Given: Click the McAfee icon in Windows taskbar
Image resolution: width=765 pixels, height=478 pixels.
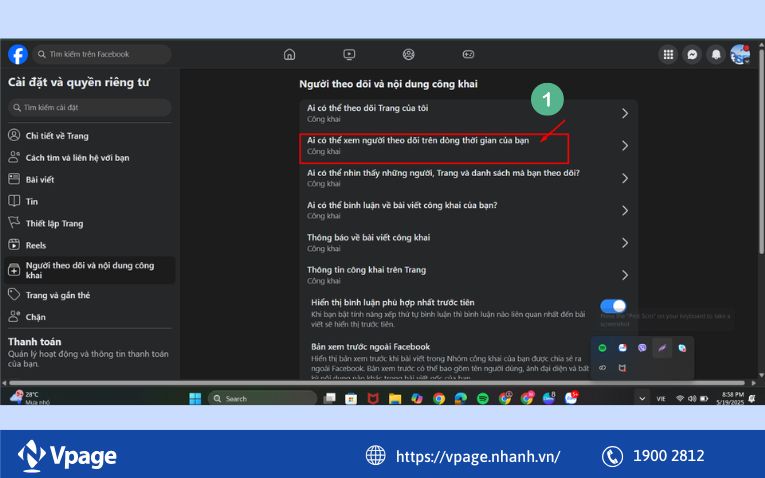Looking at the screenshot, I should (x=373, y=398).
